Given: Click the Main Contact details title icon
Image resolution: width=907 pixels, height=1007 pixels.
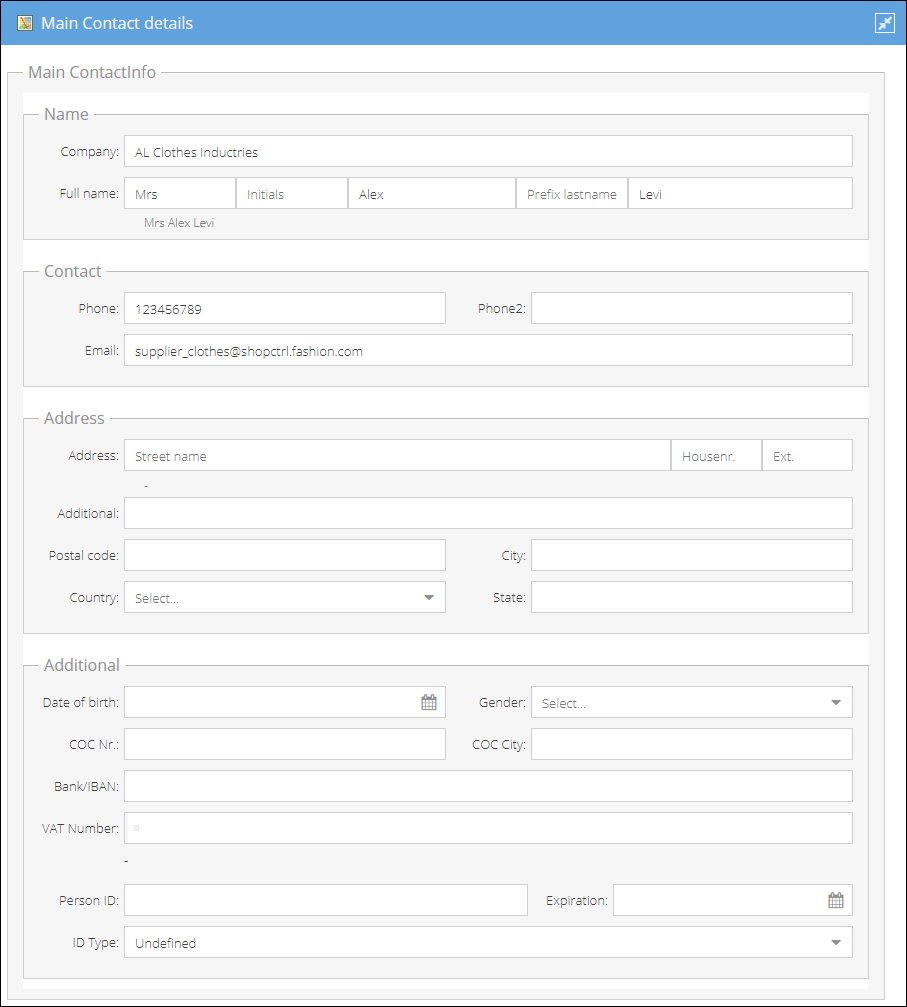Looking at the screenshot, I should tap(25, 23).
